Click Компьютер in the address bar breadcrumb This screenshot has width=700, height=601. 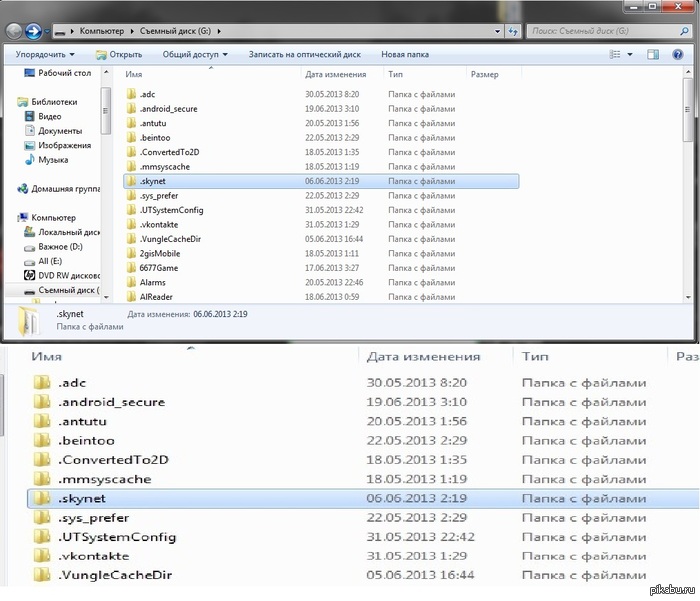(103, 32)
